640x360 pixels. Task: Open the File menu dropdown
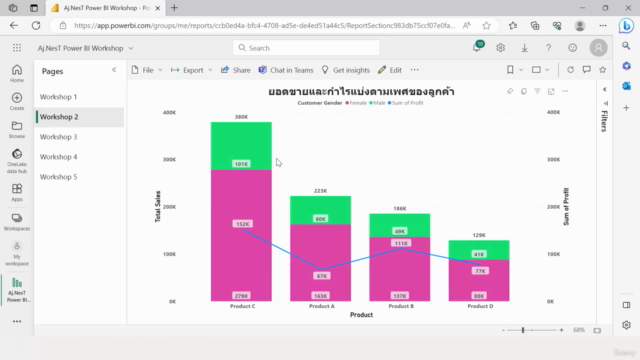(147, 70)
